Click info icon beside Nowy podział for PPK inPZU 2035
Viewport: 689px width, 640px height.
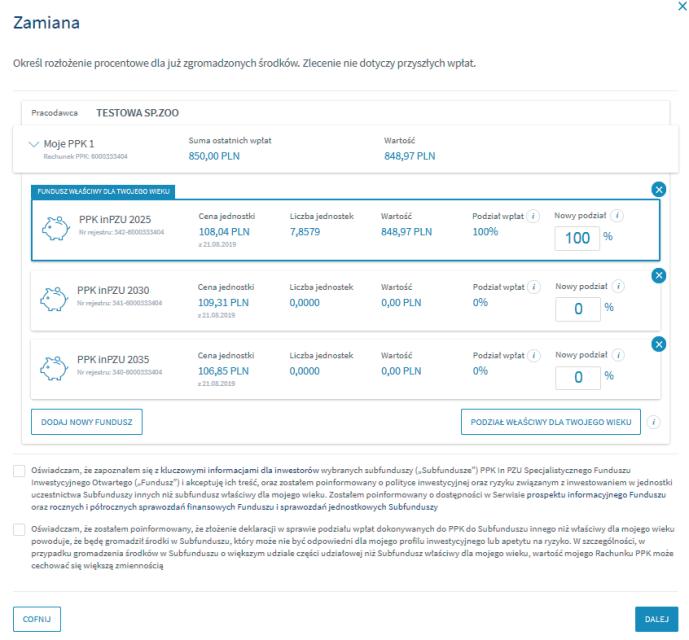(620, 356)
